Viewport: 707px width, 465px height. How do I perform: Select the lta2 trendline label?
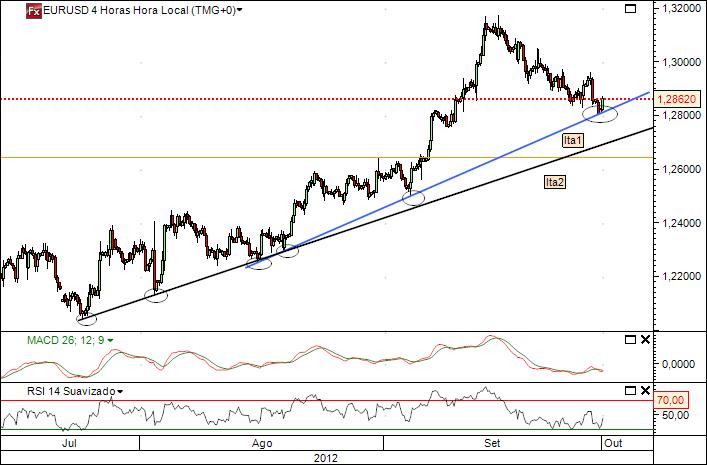pos(555,182)
